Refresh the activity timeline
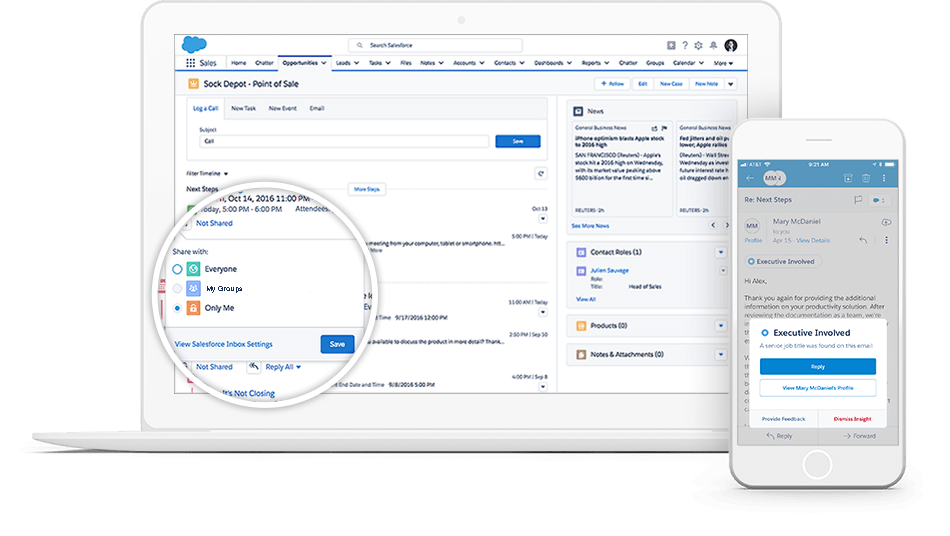 pyautogui.click(x=541, y=174)
